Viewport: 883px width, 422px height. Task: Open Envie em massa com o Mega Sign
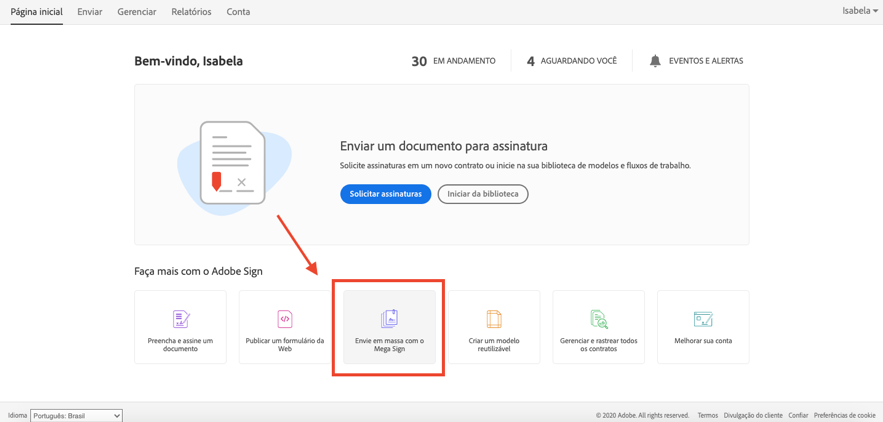coord(390,327)
